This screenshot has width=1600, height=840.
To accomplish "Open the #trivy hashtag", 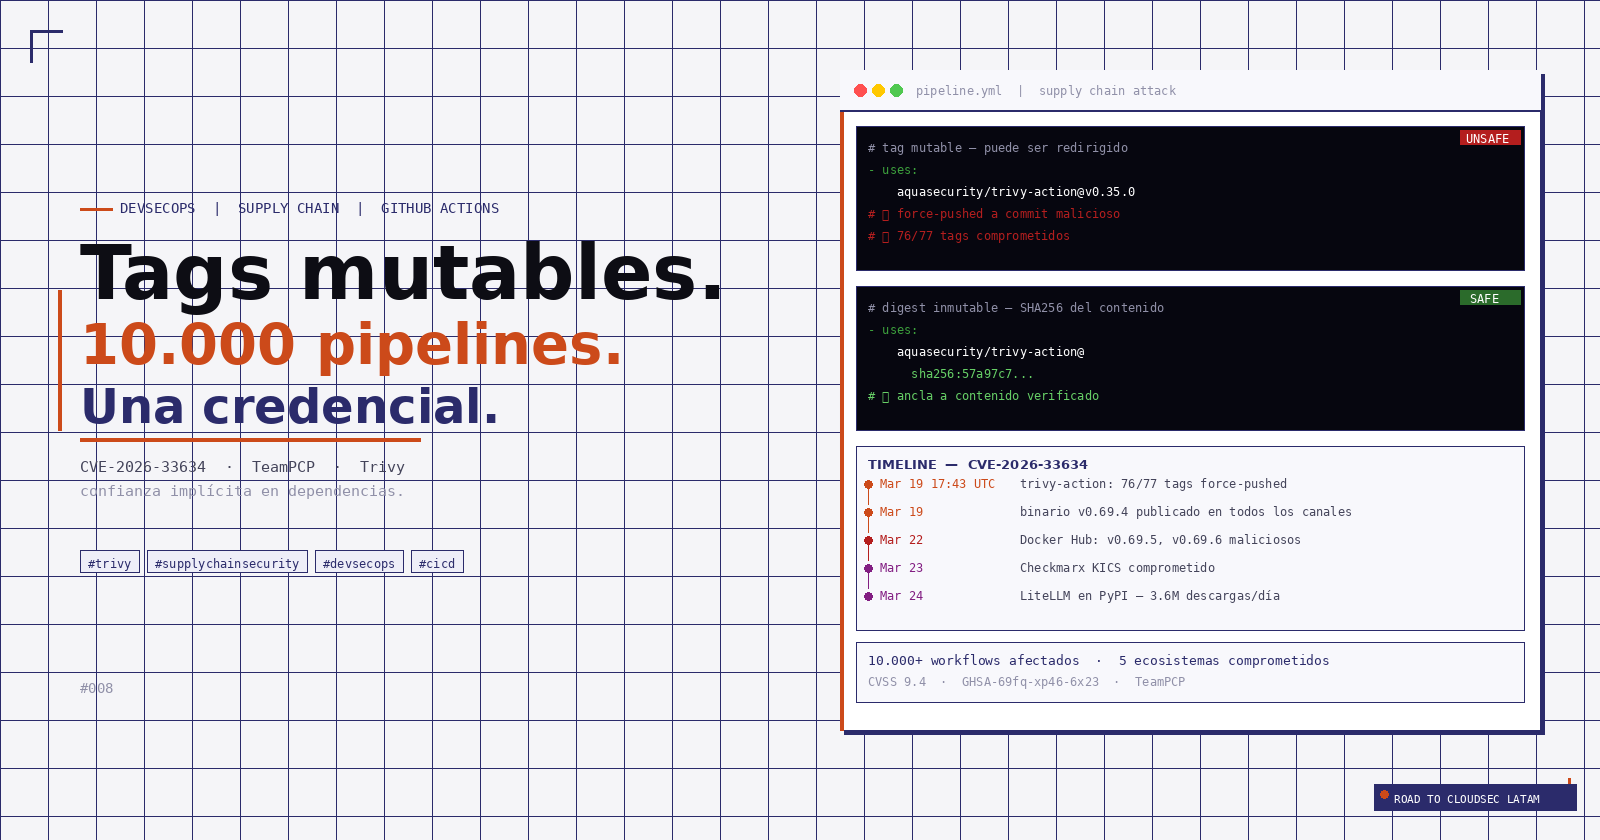I will click(x=110, y=562).
